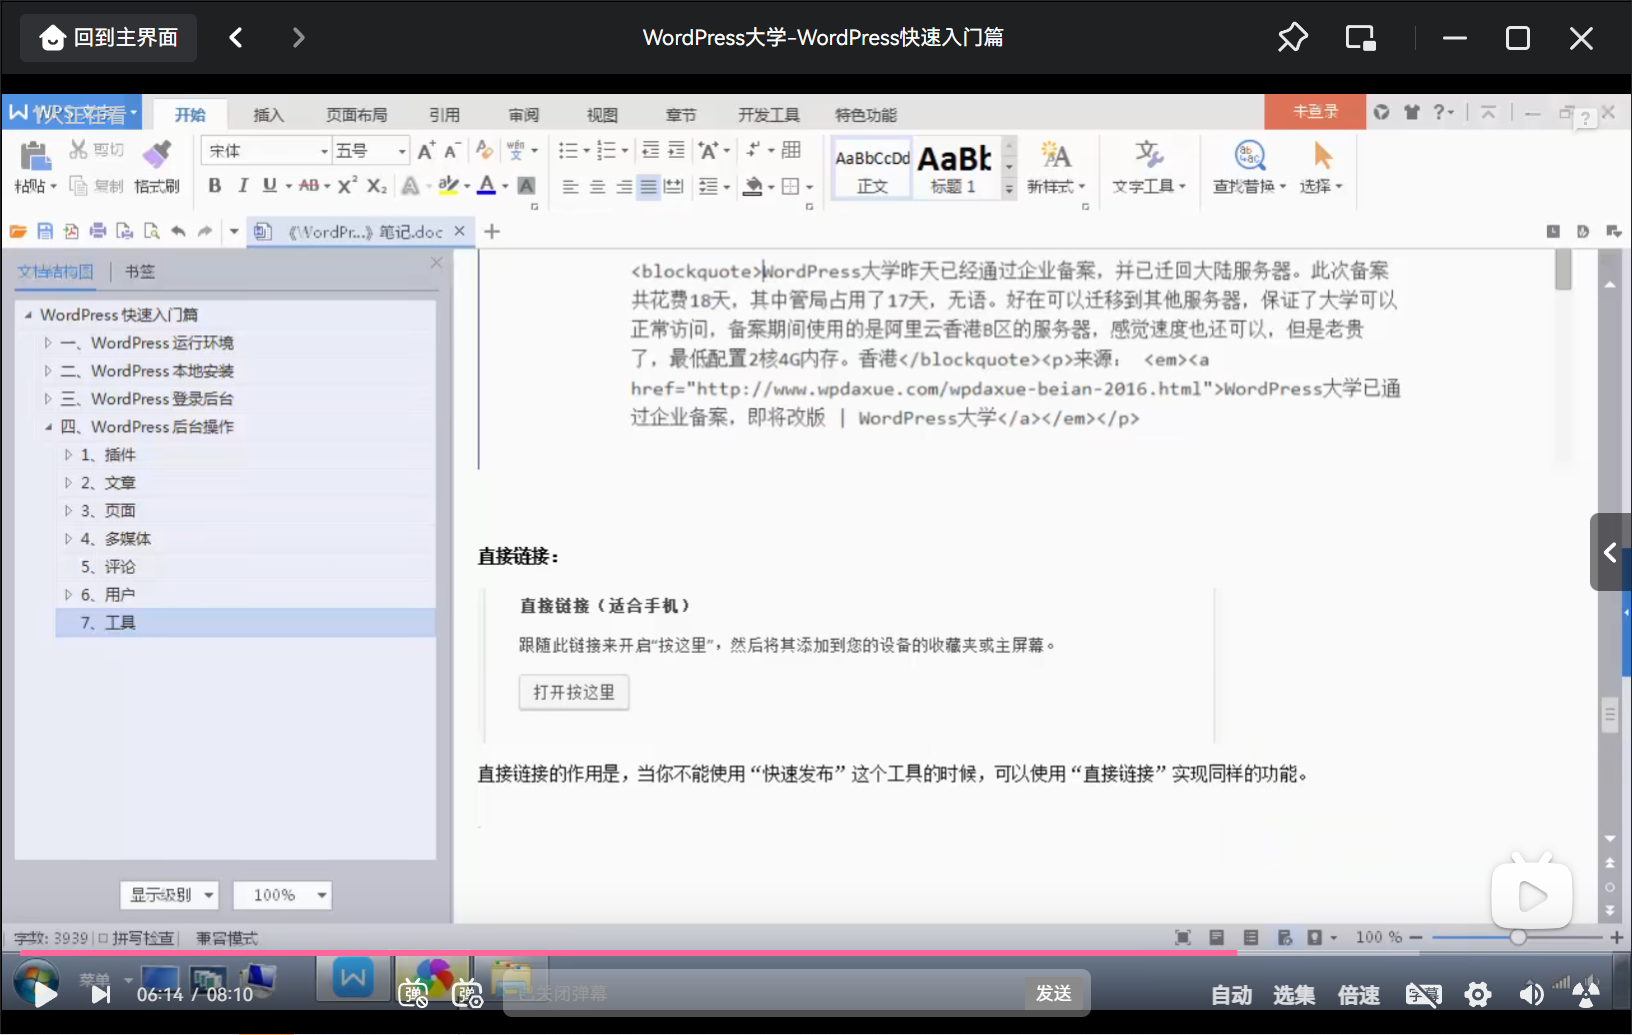1632x1035 pixels.
Task: Open the 插入 ribbon tab
Action: coord(268,115)
